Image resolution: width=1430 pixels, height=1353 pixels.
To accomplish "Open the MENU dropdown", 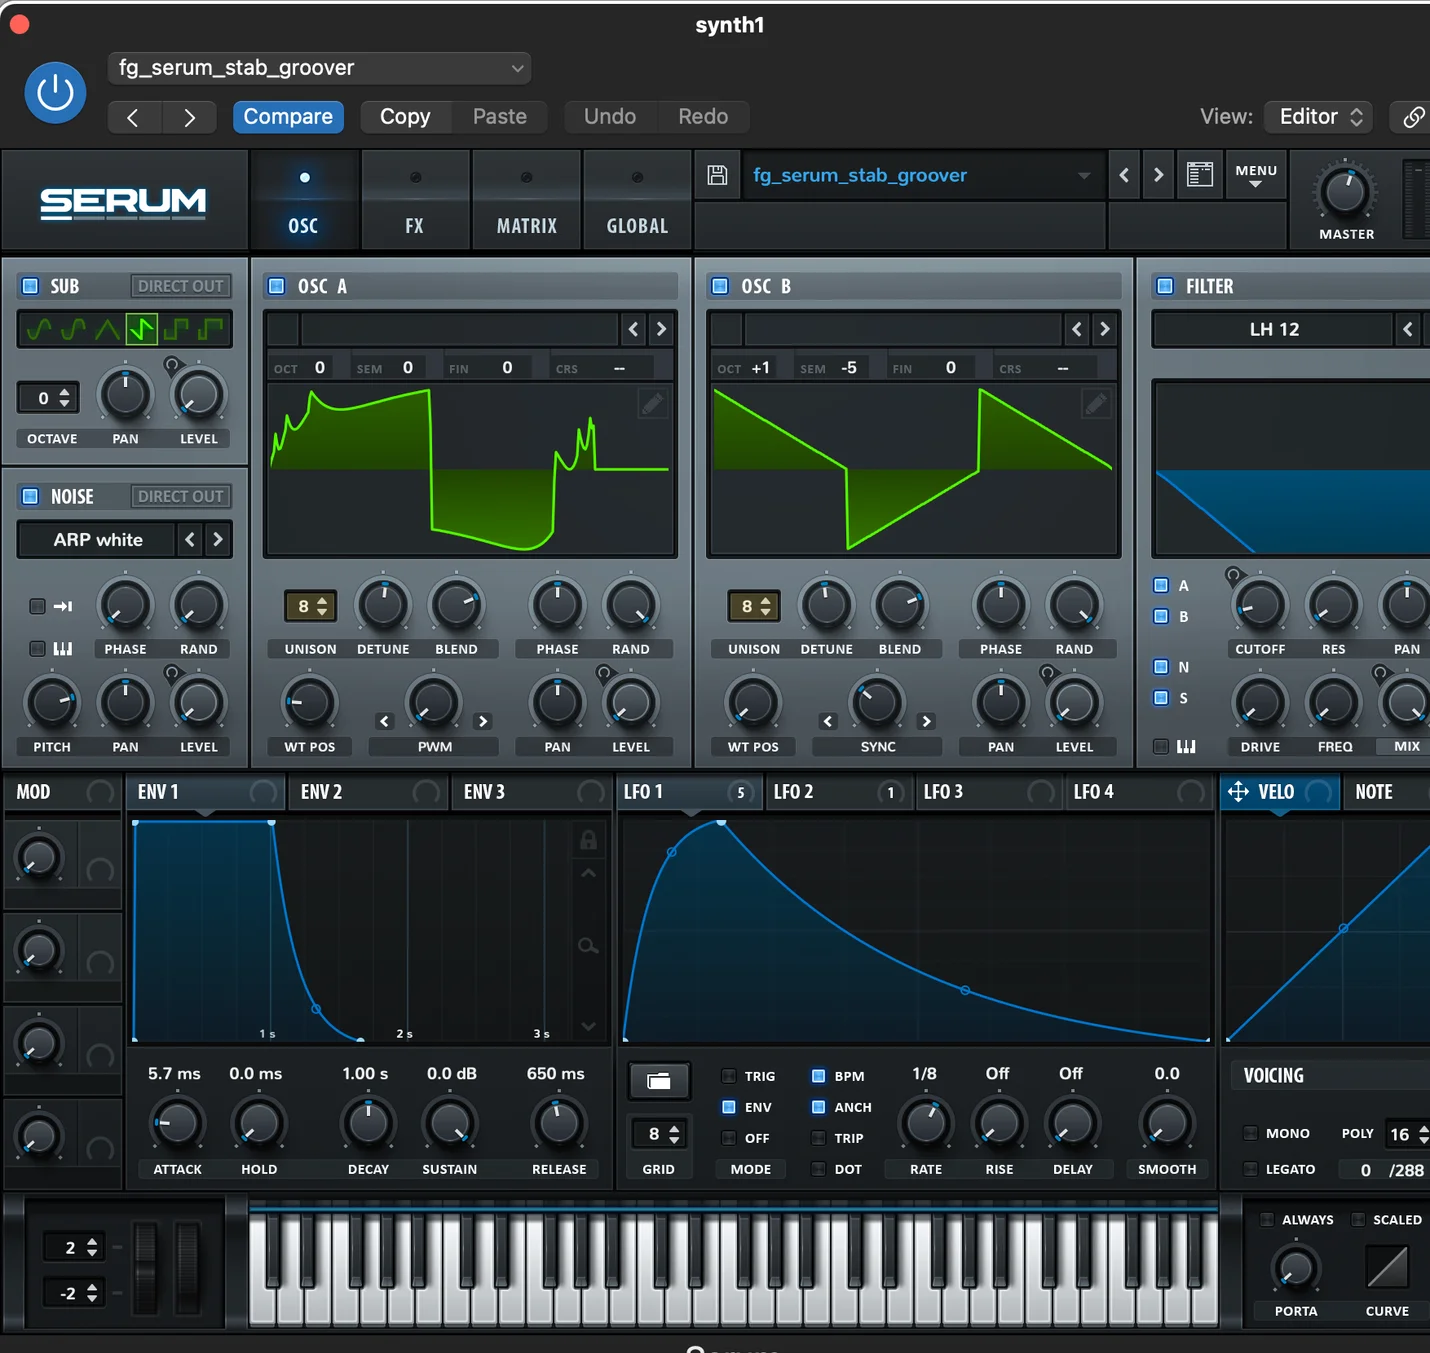I will coord(1256,176).
